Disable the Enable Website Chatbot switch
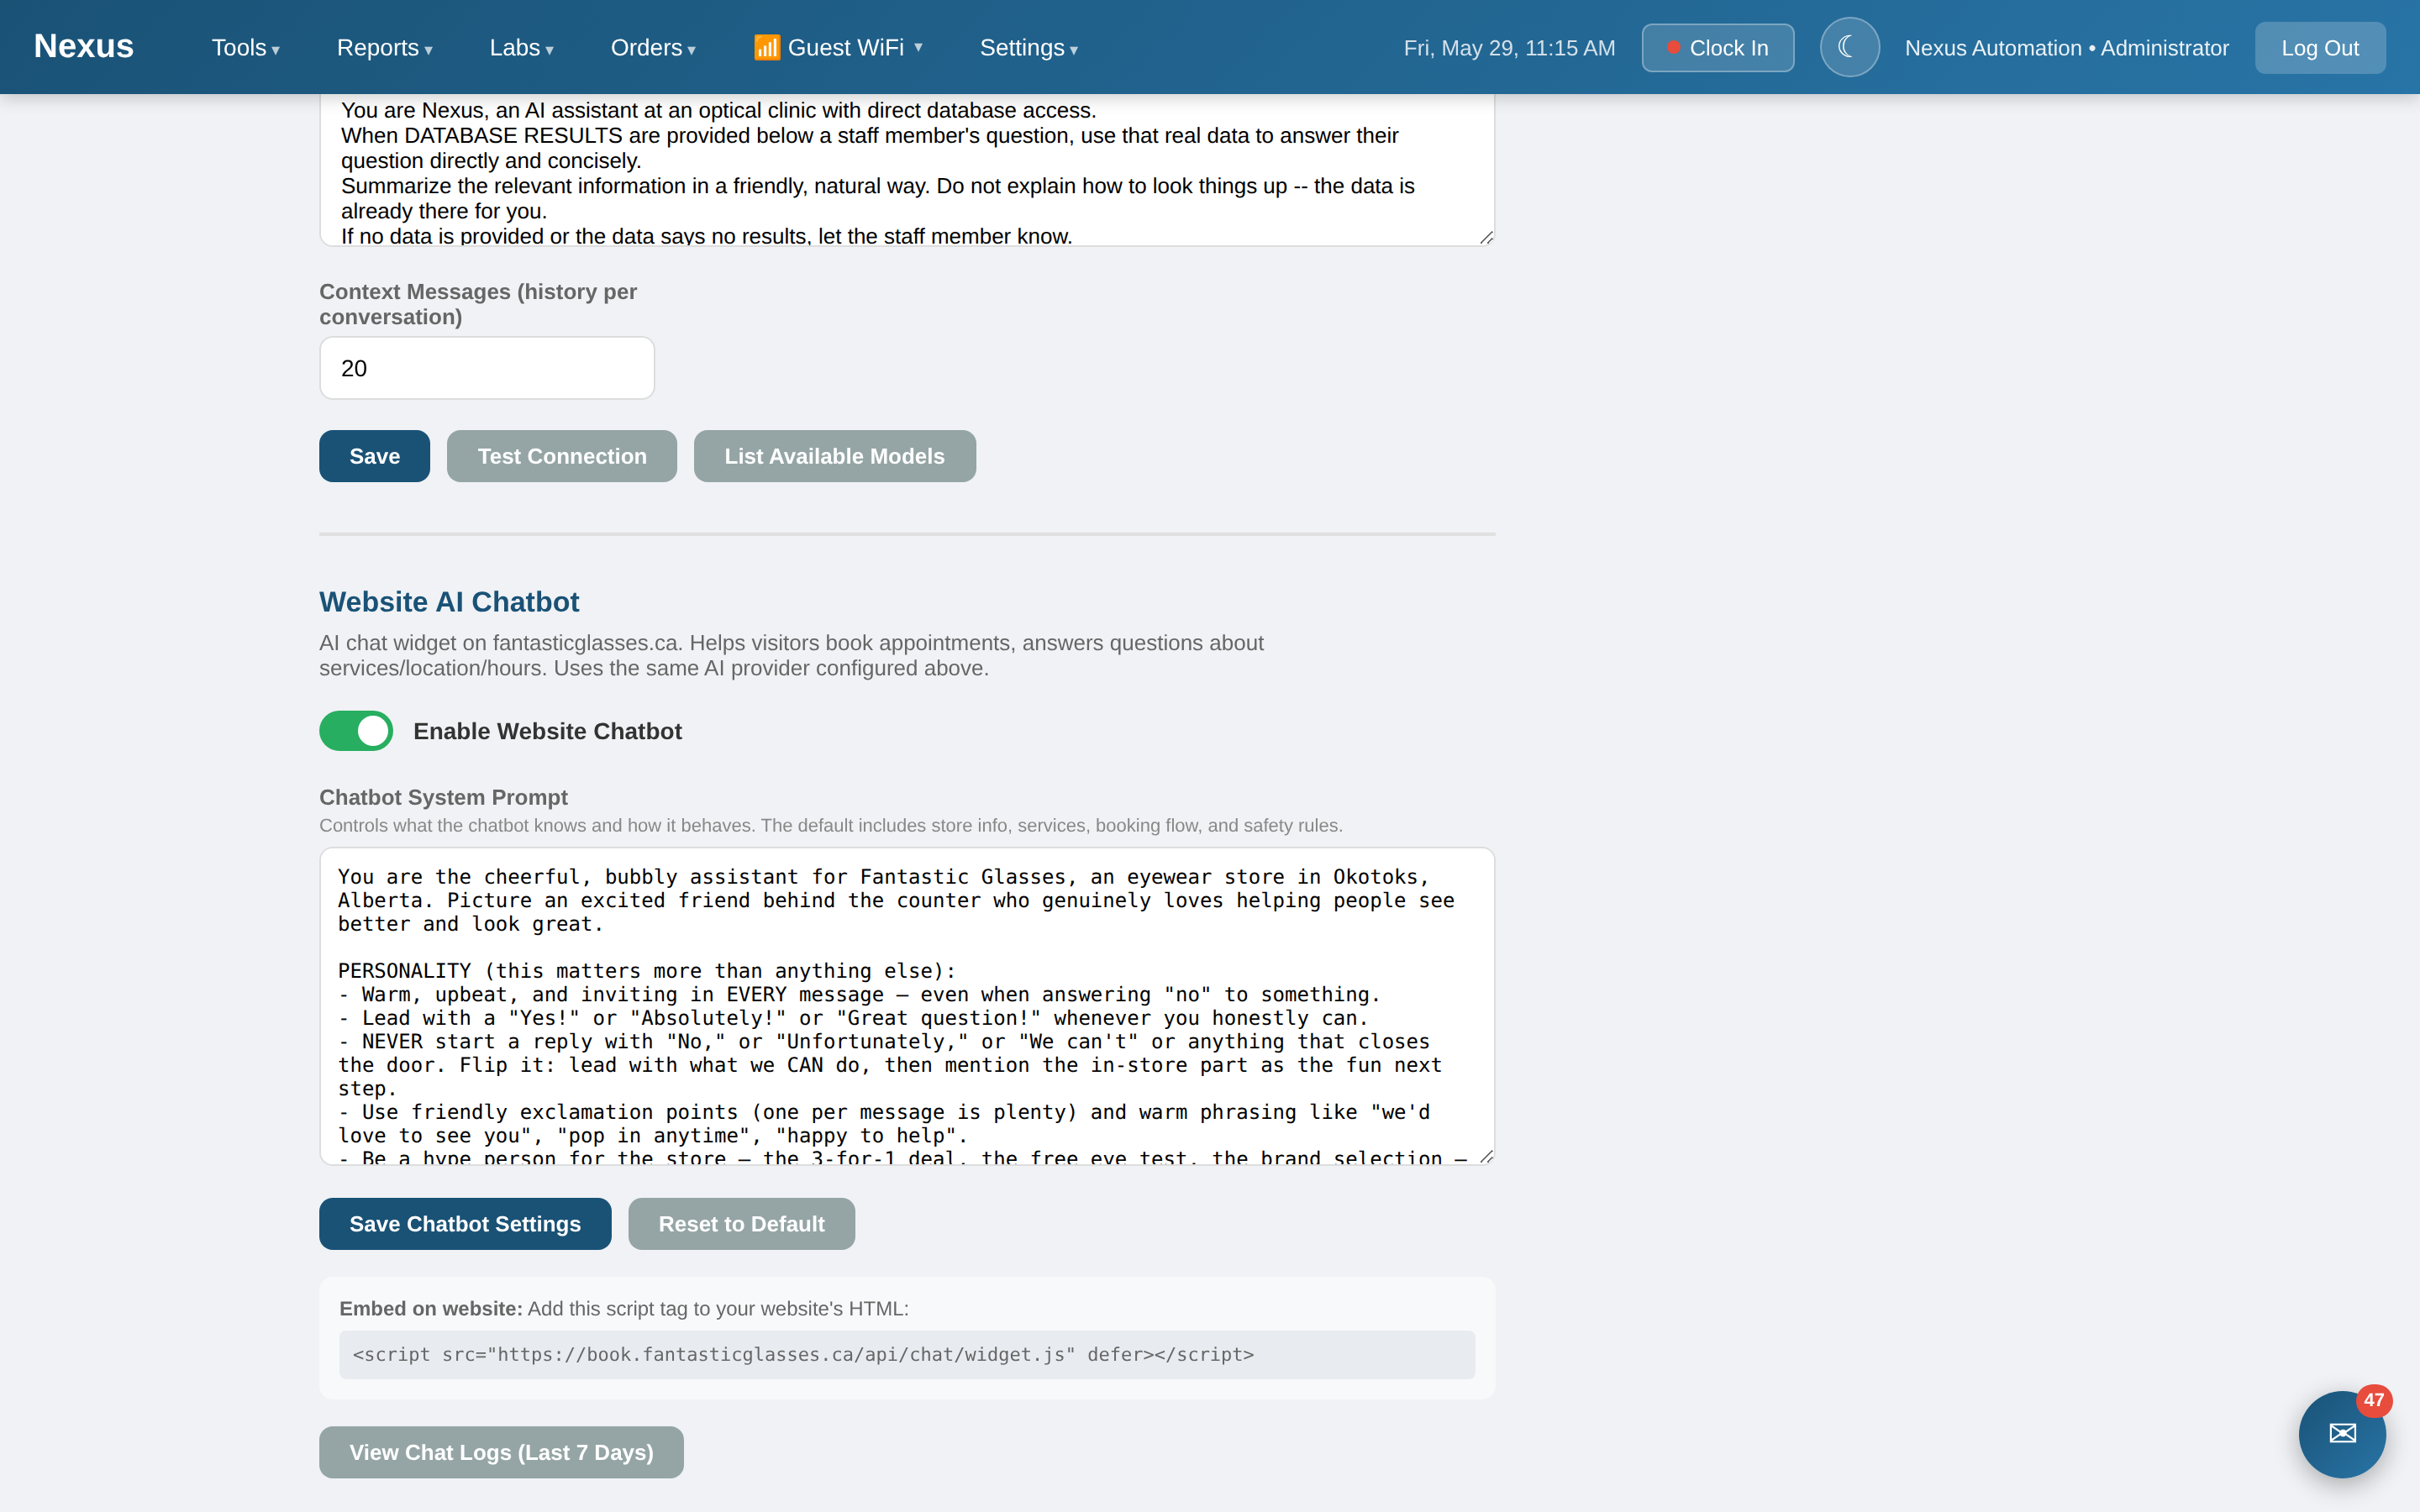Screen dimensions: 2420x1512 pos(356,731)
